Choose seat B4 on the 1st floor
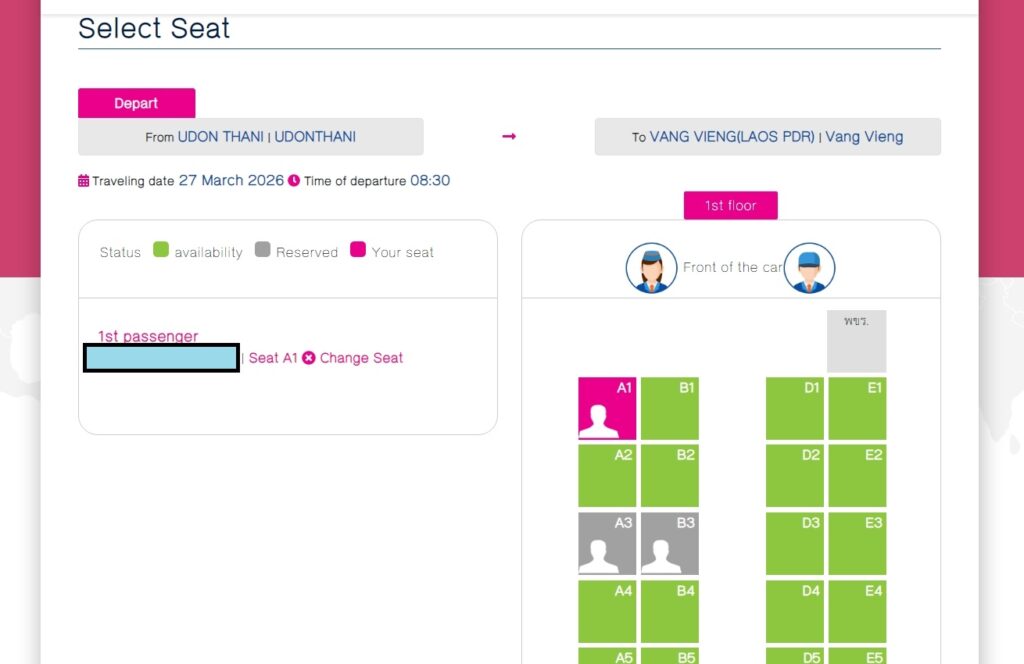Viewport: 1024px width, 664px height. pyautogui.click(x=669, y=611)
